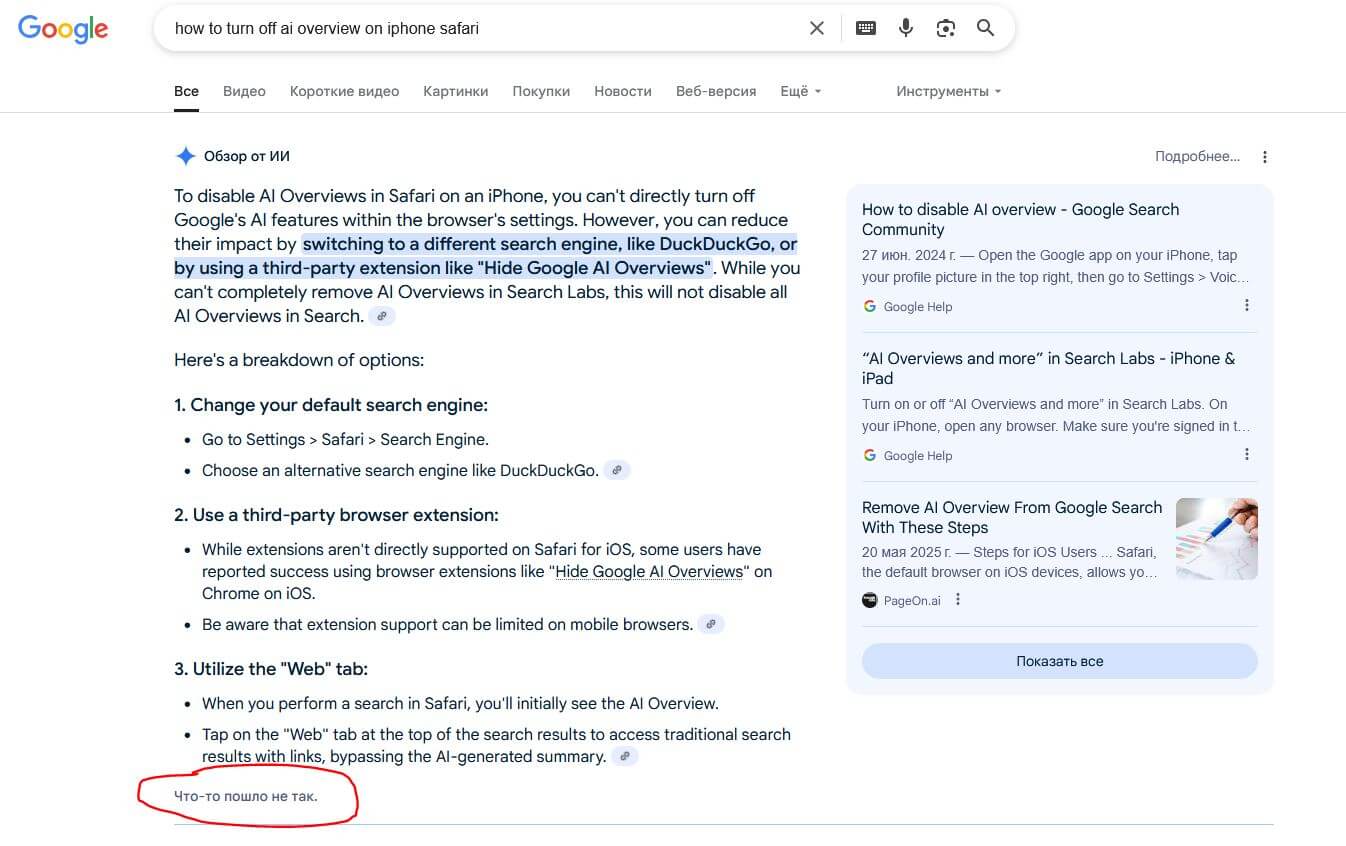Screen dimensions: 1346x846
Task: Open the Картинки tab
Action: pos(456,91)
